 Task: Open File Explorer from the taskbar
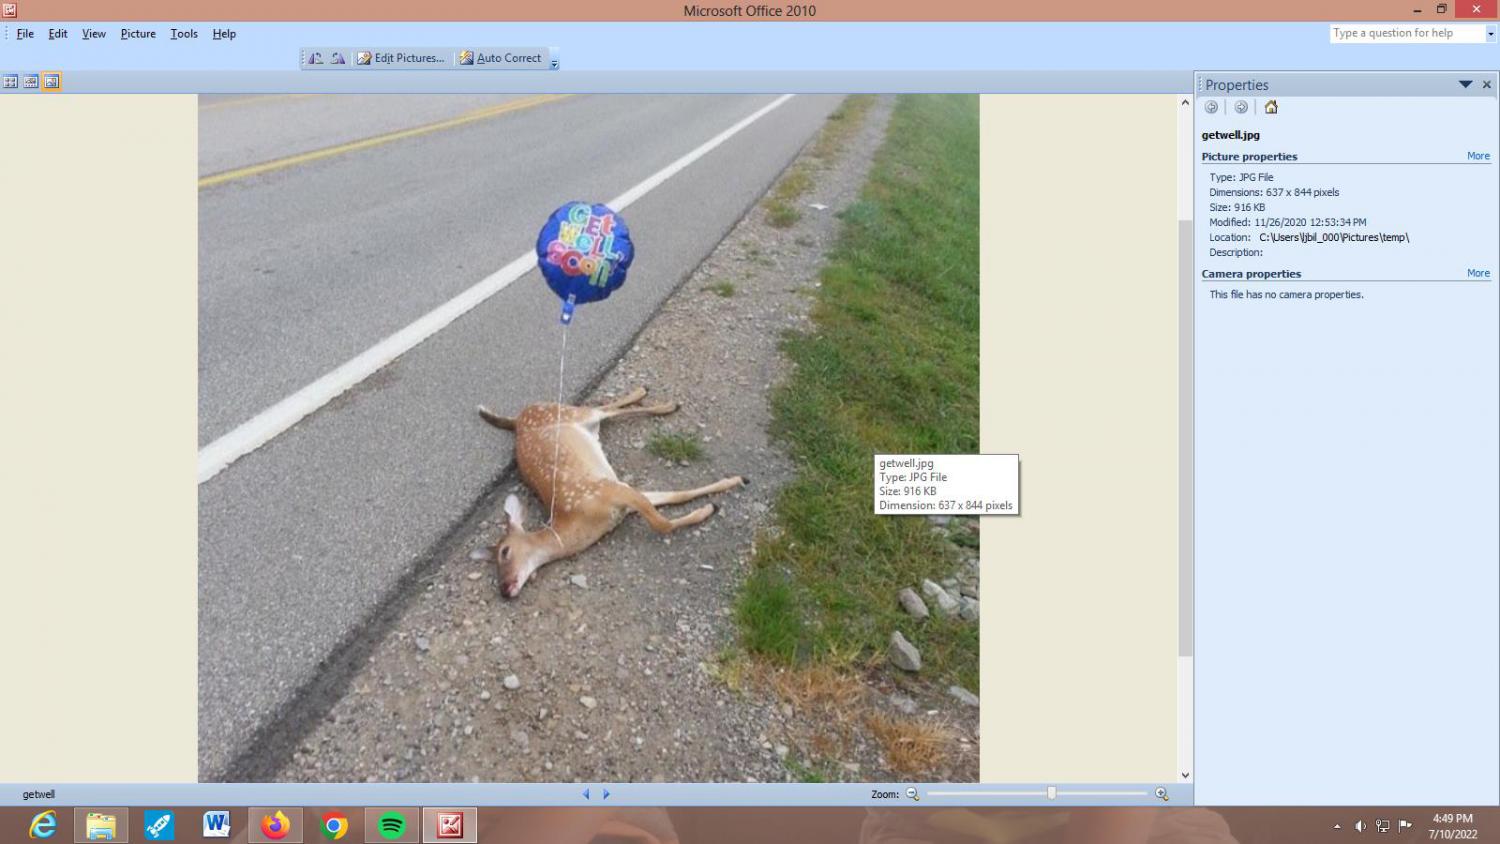tap(101, 825)
